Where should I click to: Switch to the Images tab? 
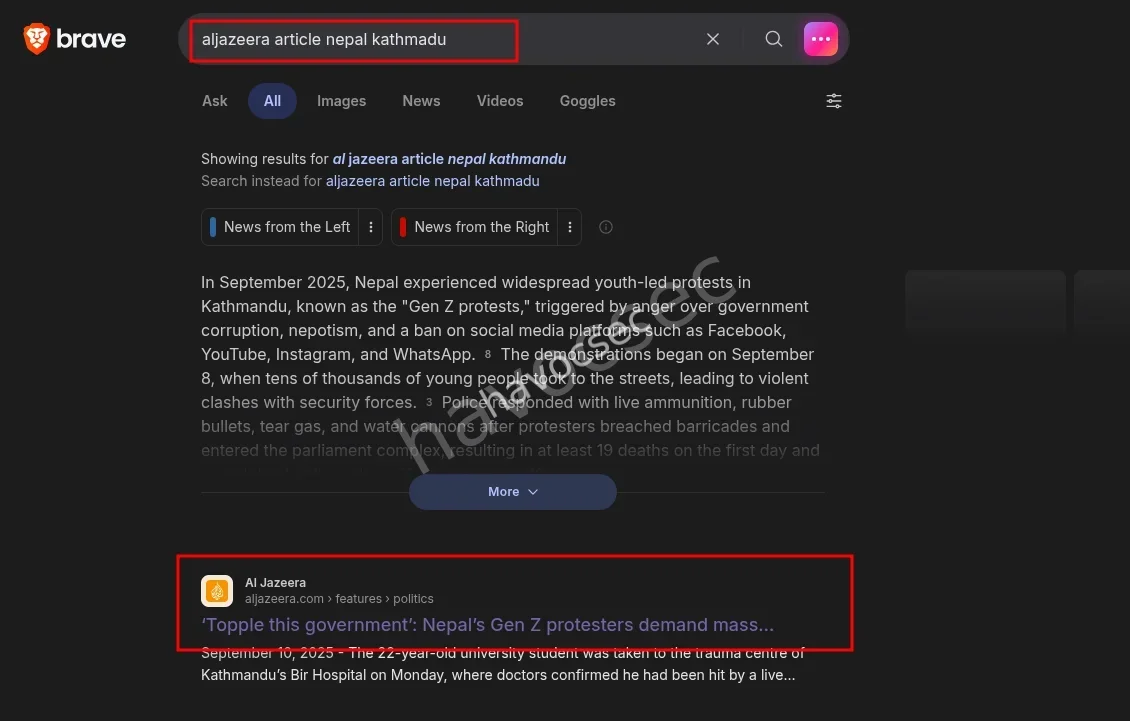[341, 101]
